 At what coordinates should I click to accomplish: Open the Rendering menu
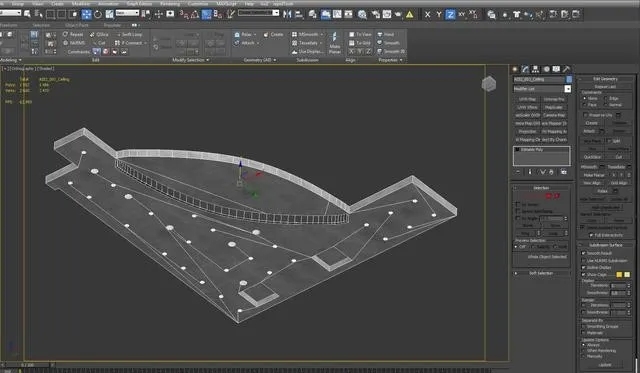click(x=170, y=4)
